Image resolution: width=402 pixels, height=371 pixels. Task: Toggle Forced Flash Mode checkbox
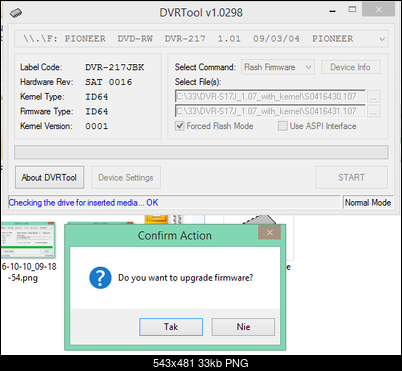point(180,126)
